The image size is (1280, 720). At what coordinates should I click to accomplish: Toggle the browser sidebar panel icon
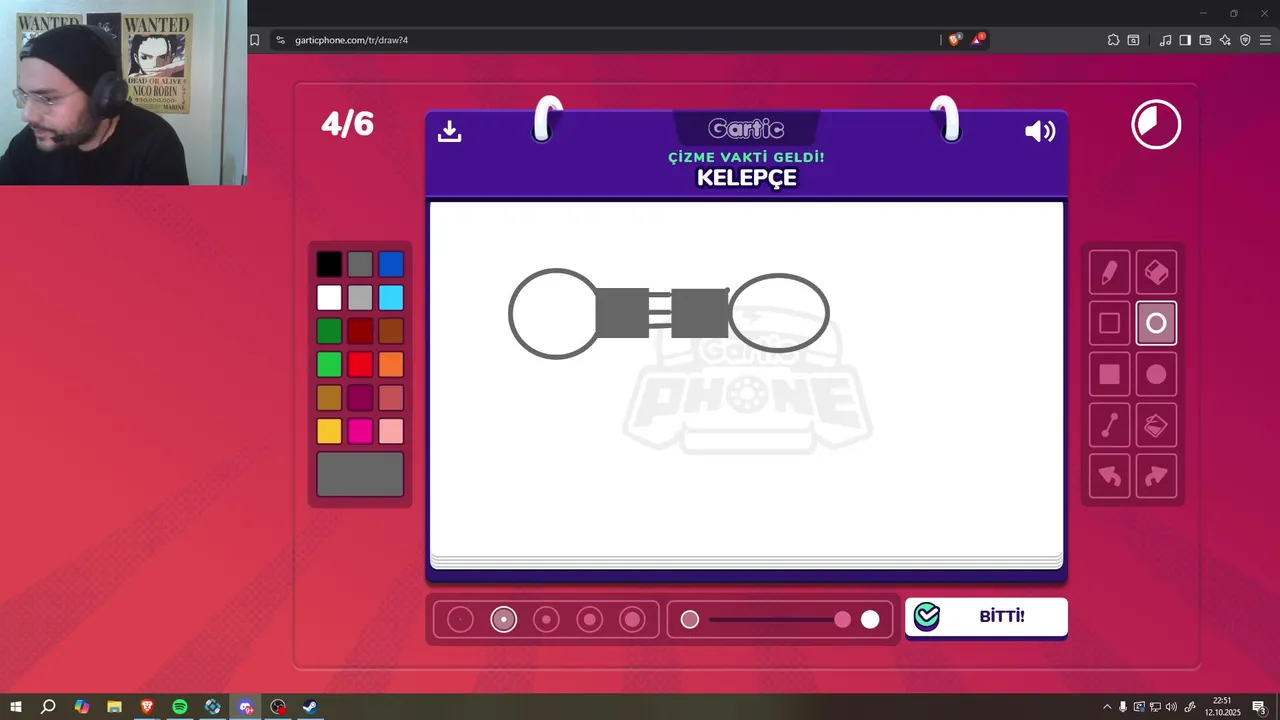point(1185,40)
